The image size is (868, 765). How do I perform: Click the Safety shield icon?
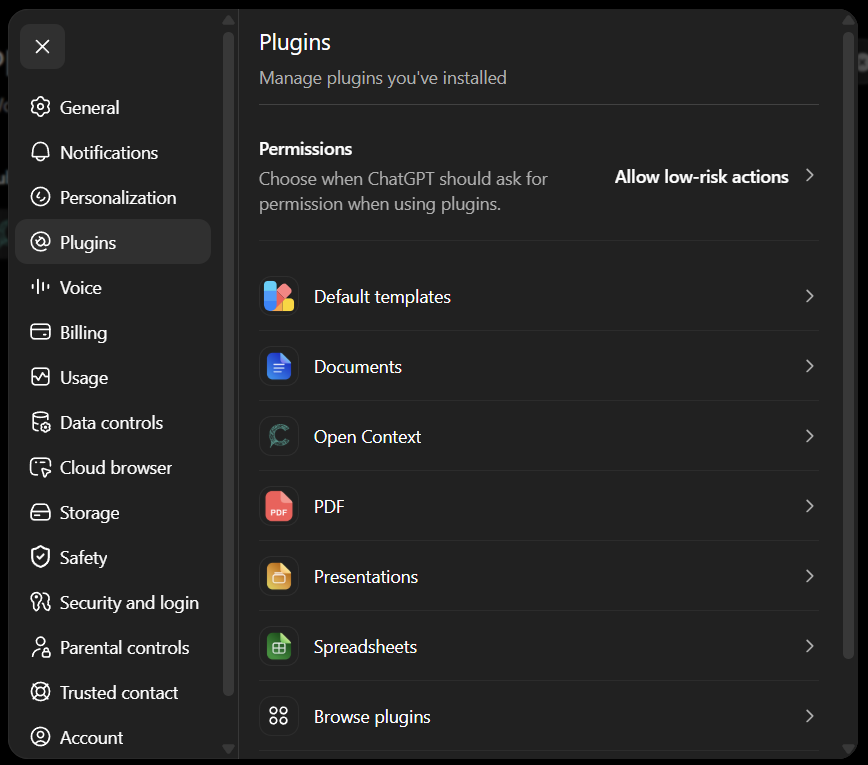[40, 557]
